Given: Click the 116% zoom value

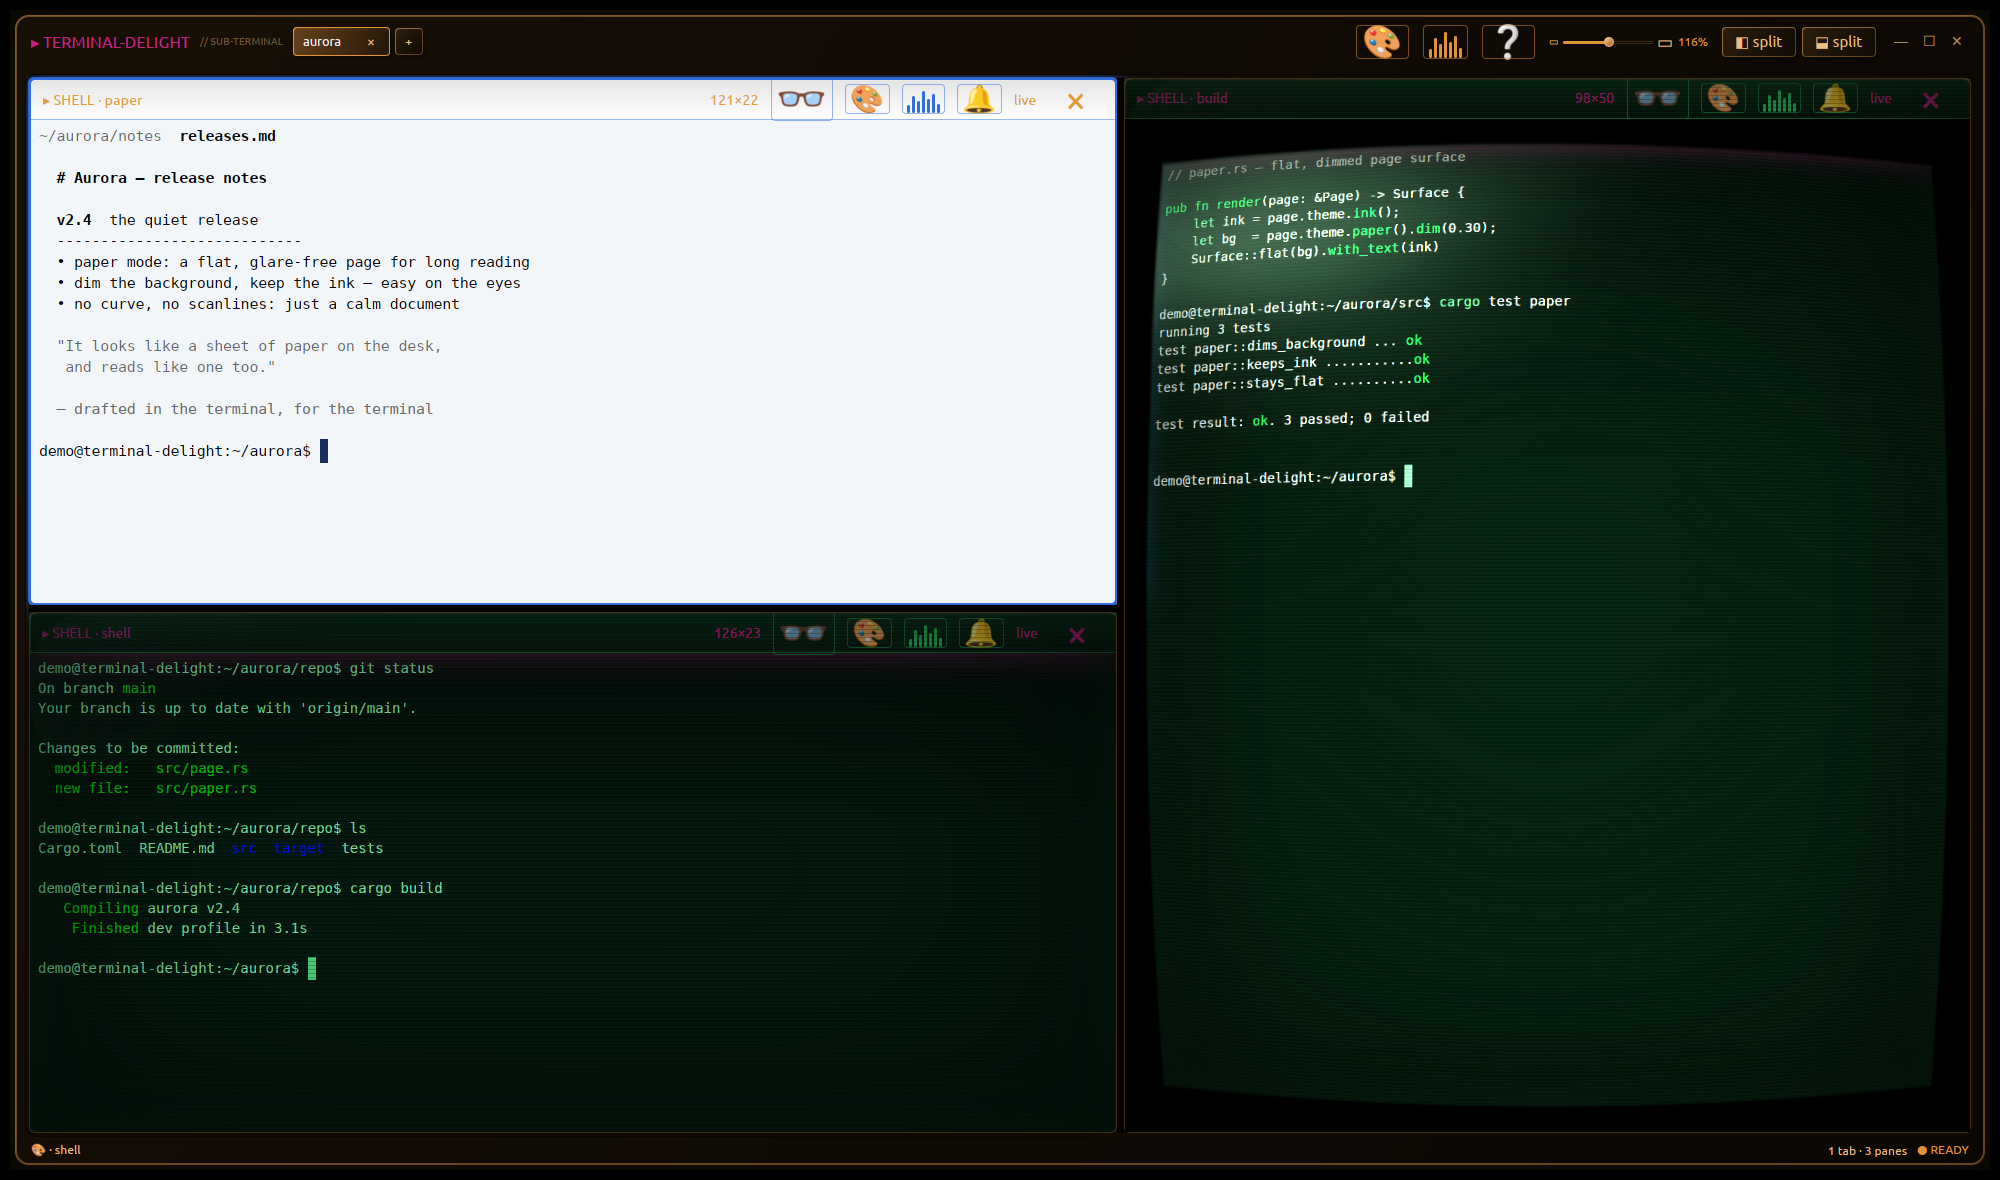Looking at the screenshot, I should tap(1693, 42).
